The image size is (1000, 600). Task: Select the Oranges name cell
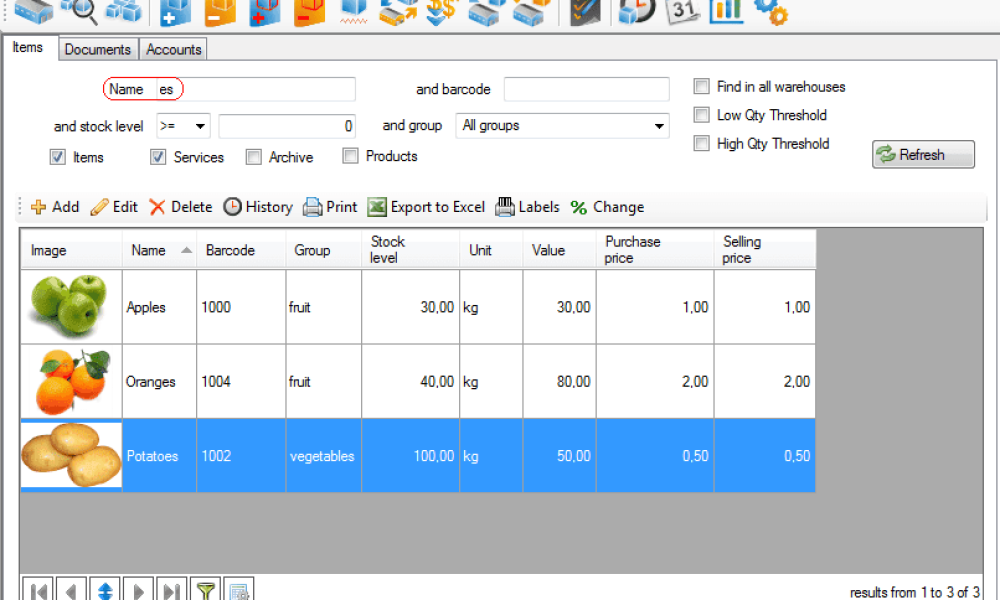click(159, 381)
